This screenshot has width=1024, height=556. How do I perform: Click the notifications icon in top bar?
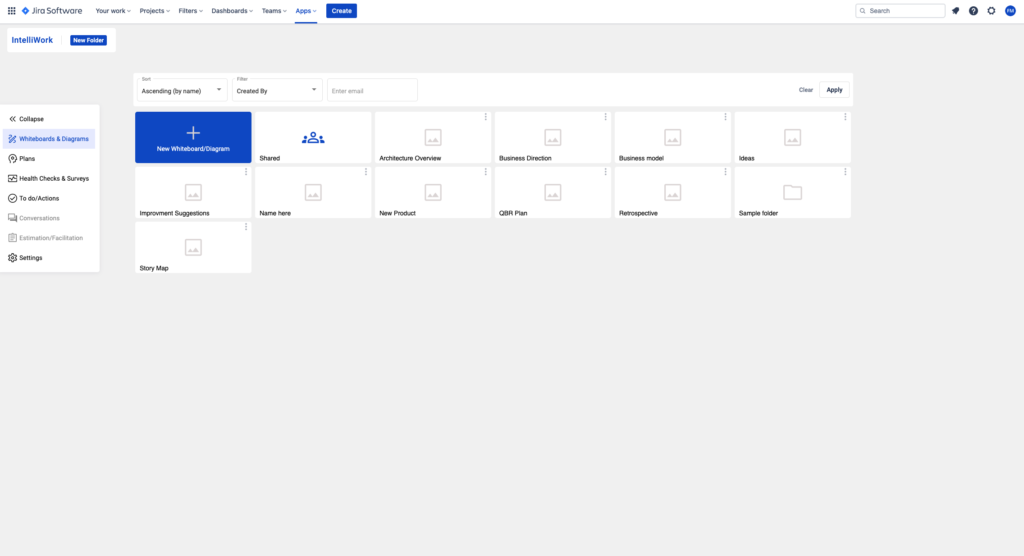point(955,11)
